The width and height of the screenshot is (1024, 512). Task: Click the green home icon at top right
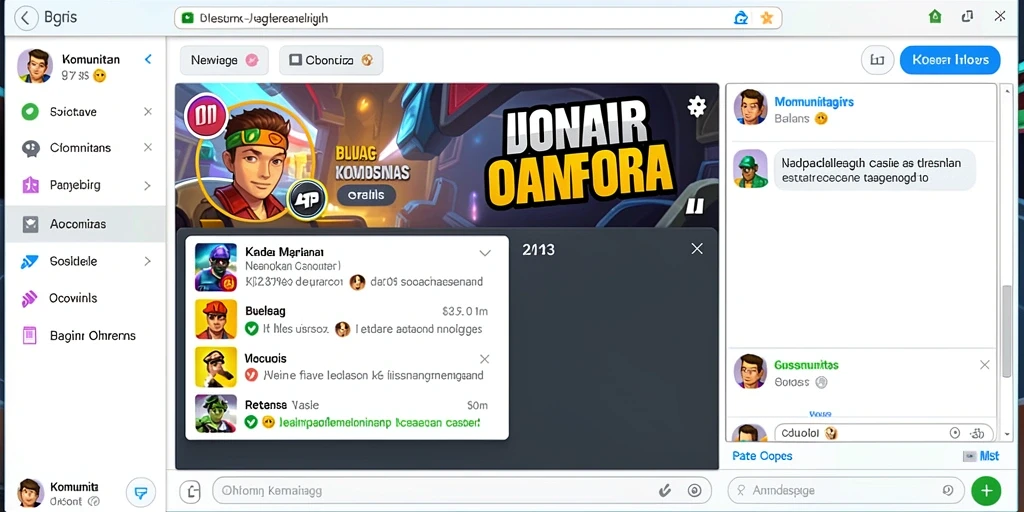click(x=935, y=17)
